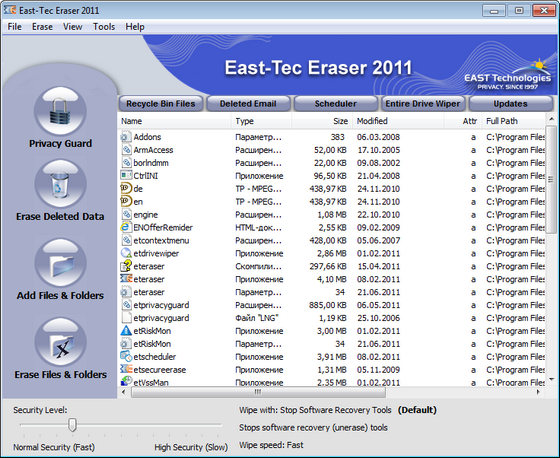Open the Erase menu
Image resolution: width=560 pixels, height=458 pixels.
(x=42, y=27)
